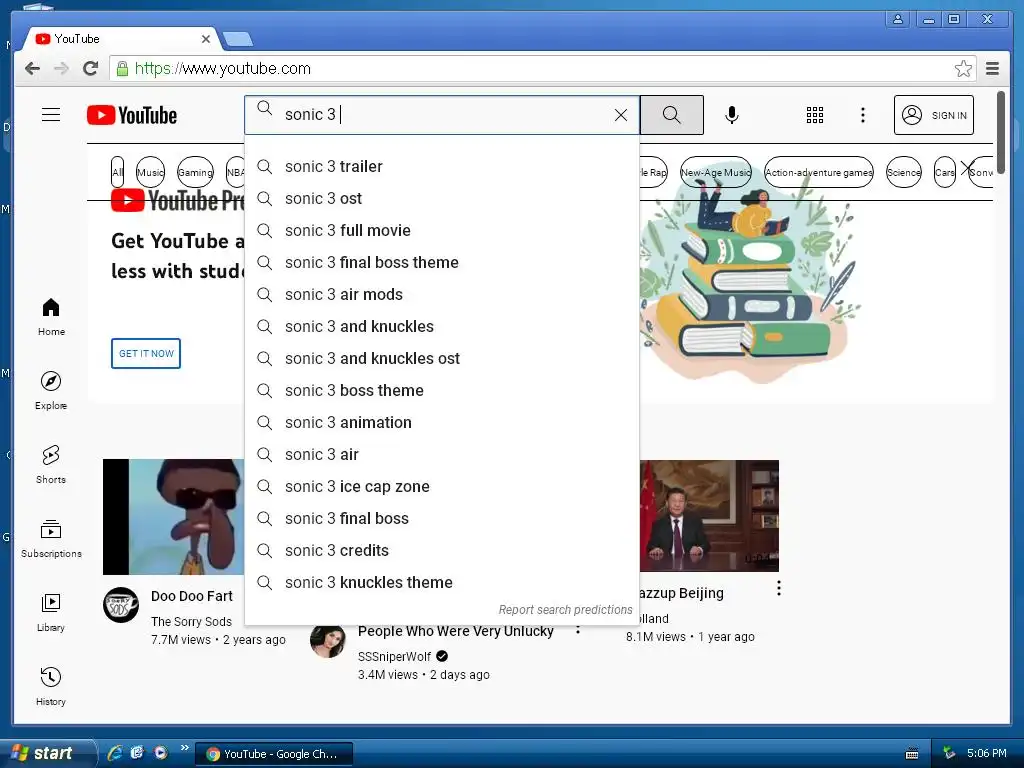Choose 'sonic 3 animation' suggestion
Viewport: 1024px width, 768px height.
(441, 423)
